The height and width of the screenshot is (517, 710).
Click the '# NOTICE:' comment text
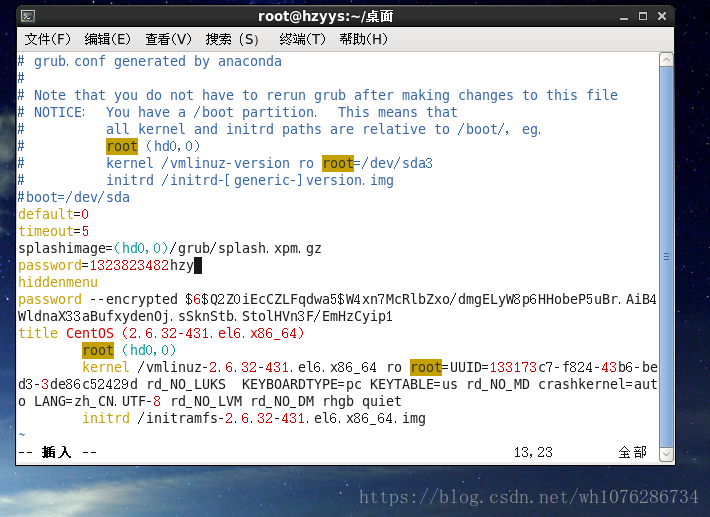(51, 112)
